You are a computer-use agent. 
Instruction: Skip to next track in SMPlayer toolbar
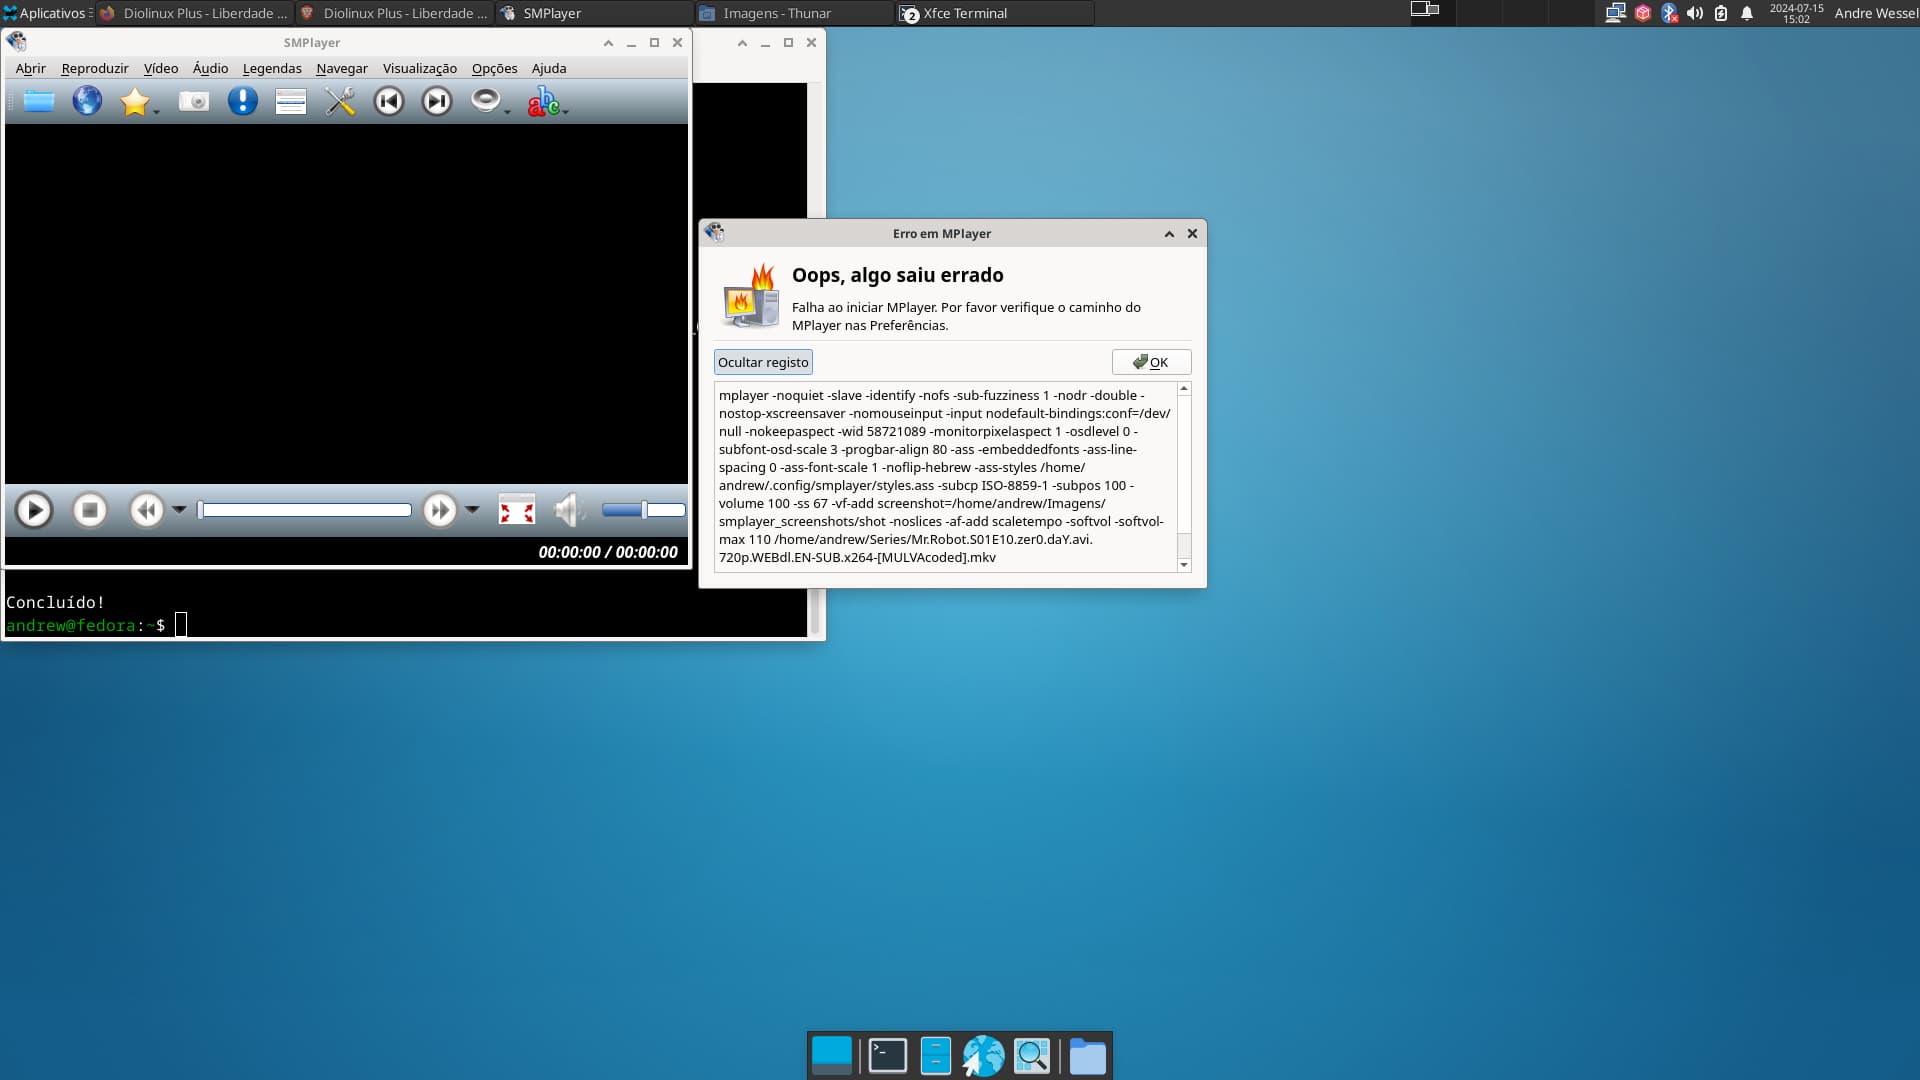click(437, 101)
